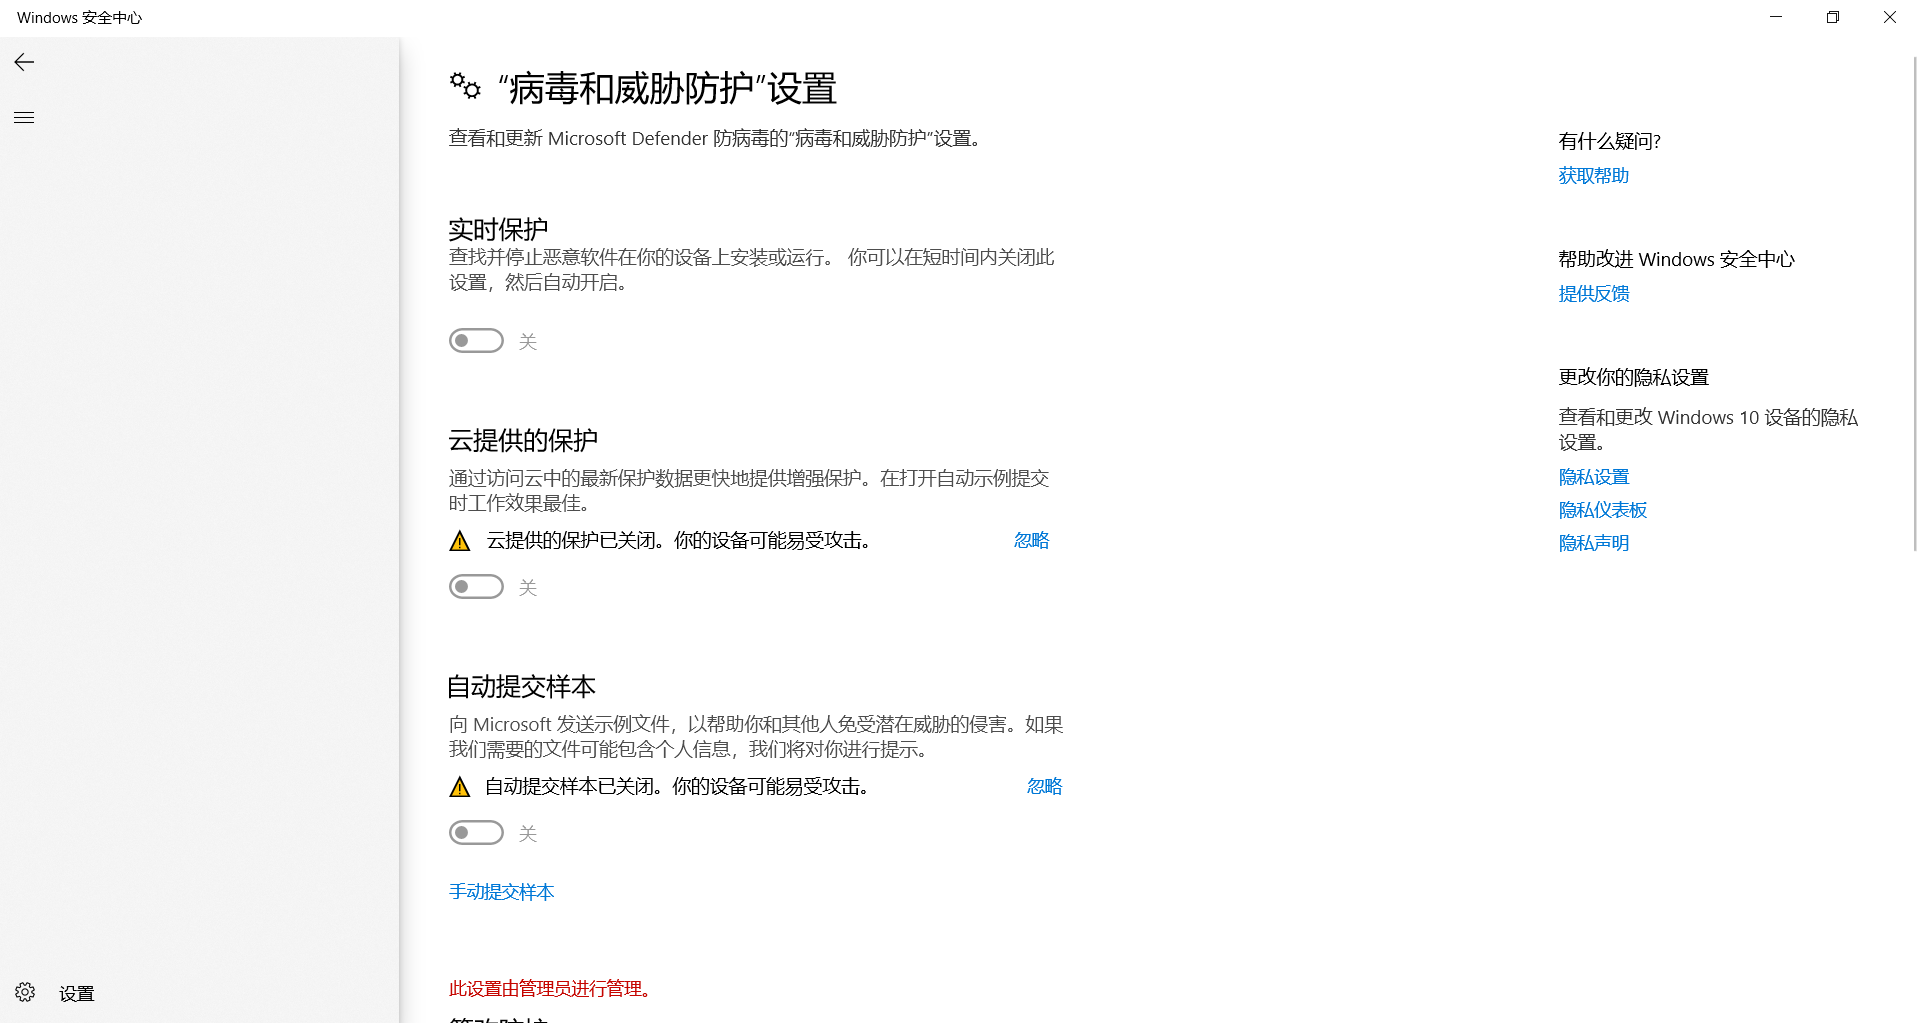Close the Windows 安全中心 window
Screen dimensions: 1919x1023
[x=1890, y=17]
